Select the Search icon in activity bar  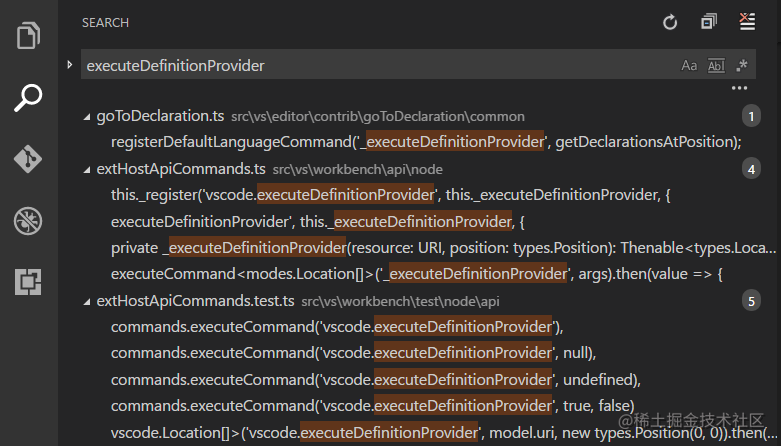(x=28, y=98)
